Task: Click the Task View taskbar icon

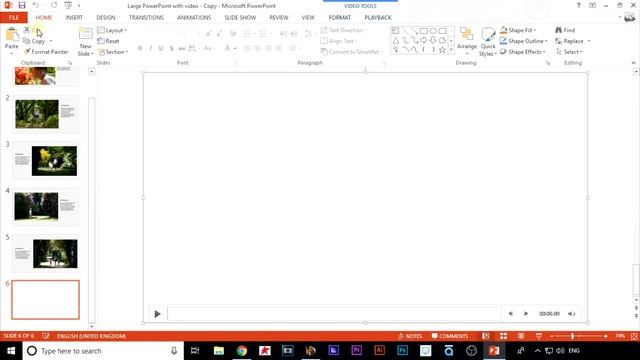Action: click(195, 351)
